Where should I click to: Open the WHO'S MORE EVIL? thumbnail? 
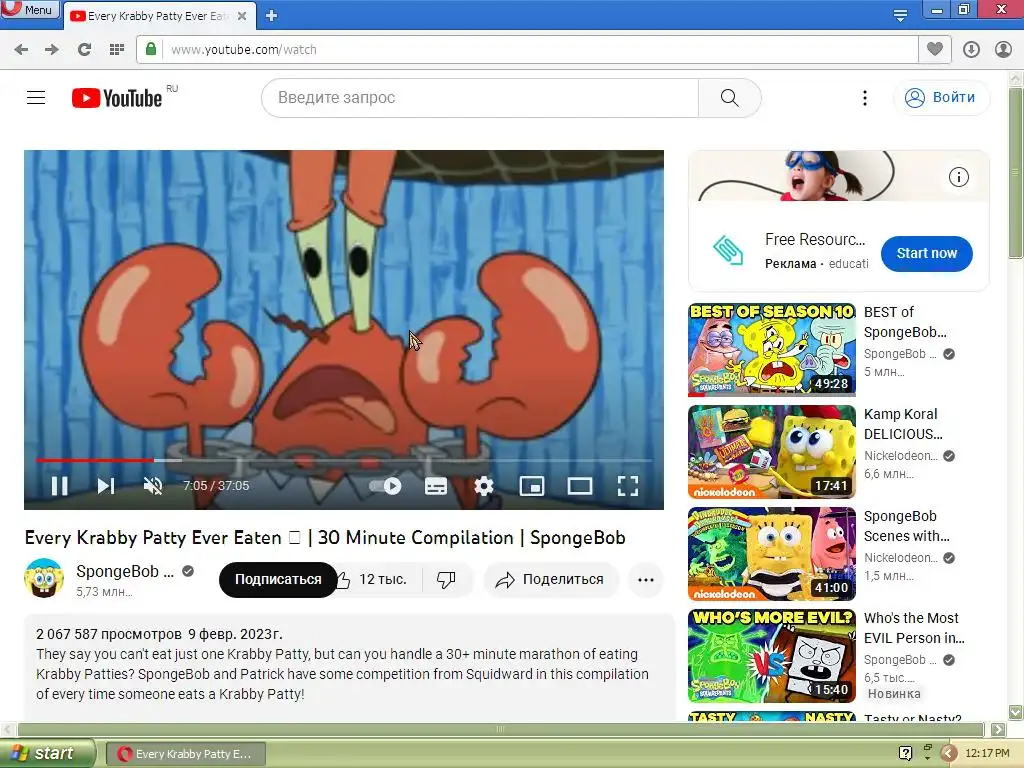coord(771,656)
